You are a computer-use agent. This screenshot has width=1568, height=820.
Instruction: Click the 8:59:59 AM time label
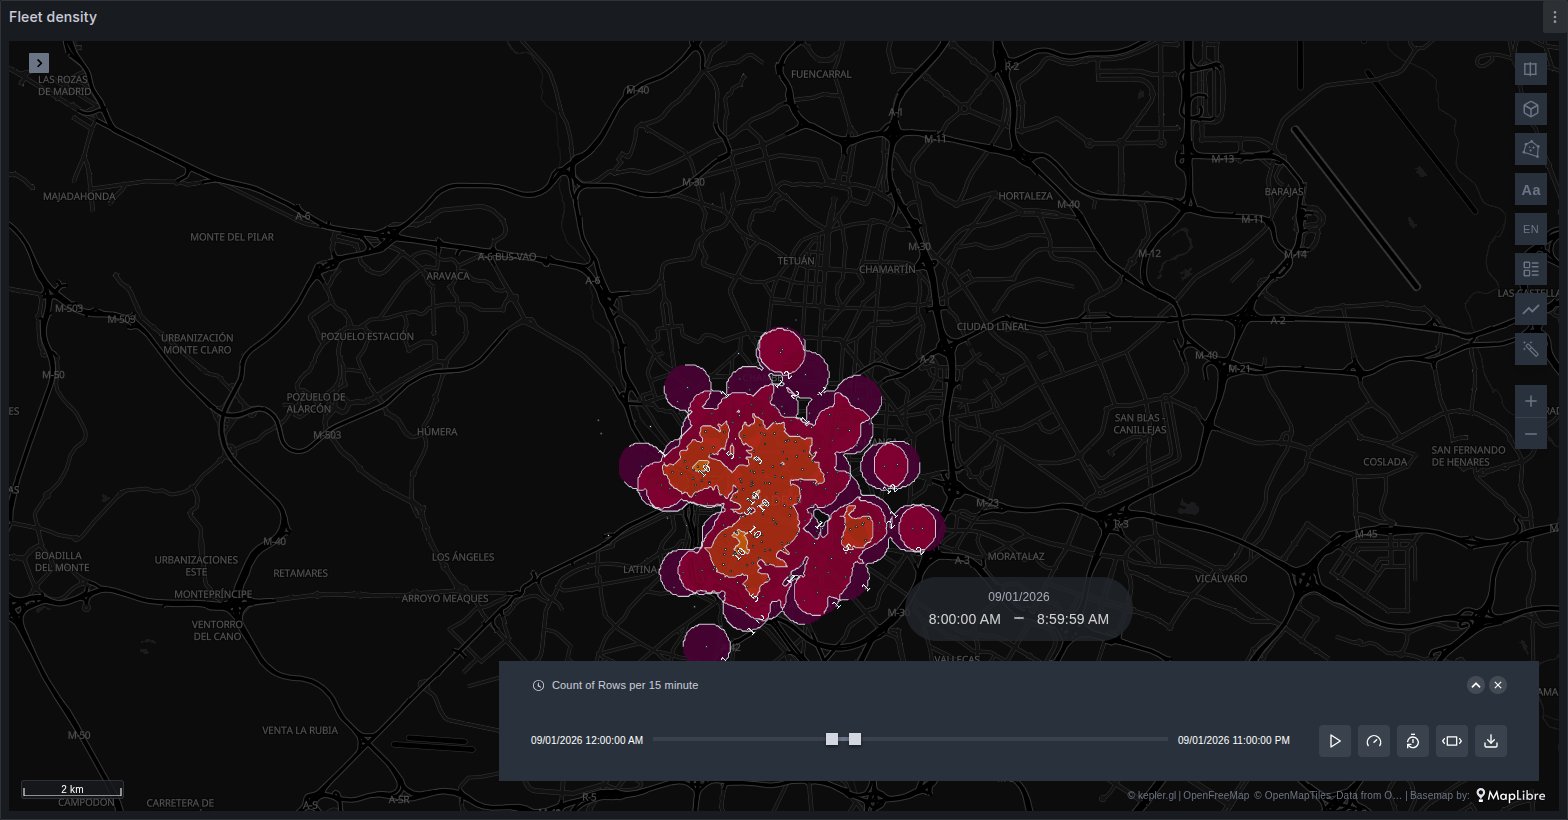pos(1073,619)
